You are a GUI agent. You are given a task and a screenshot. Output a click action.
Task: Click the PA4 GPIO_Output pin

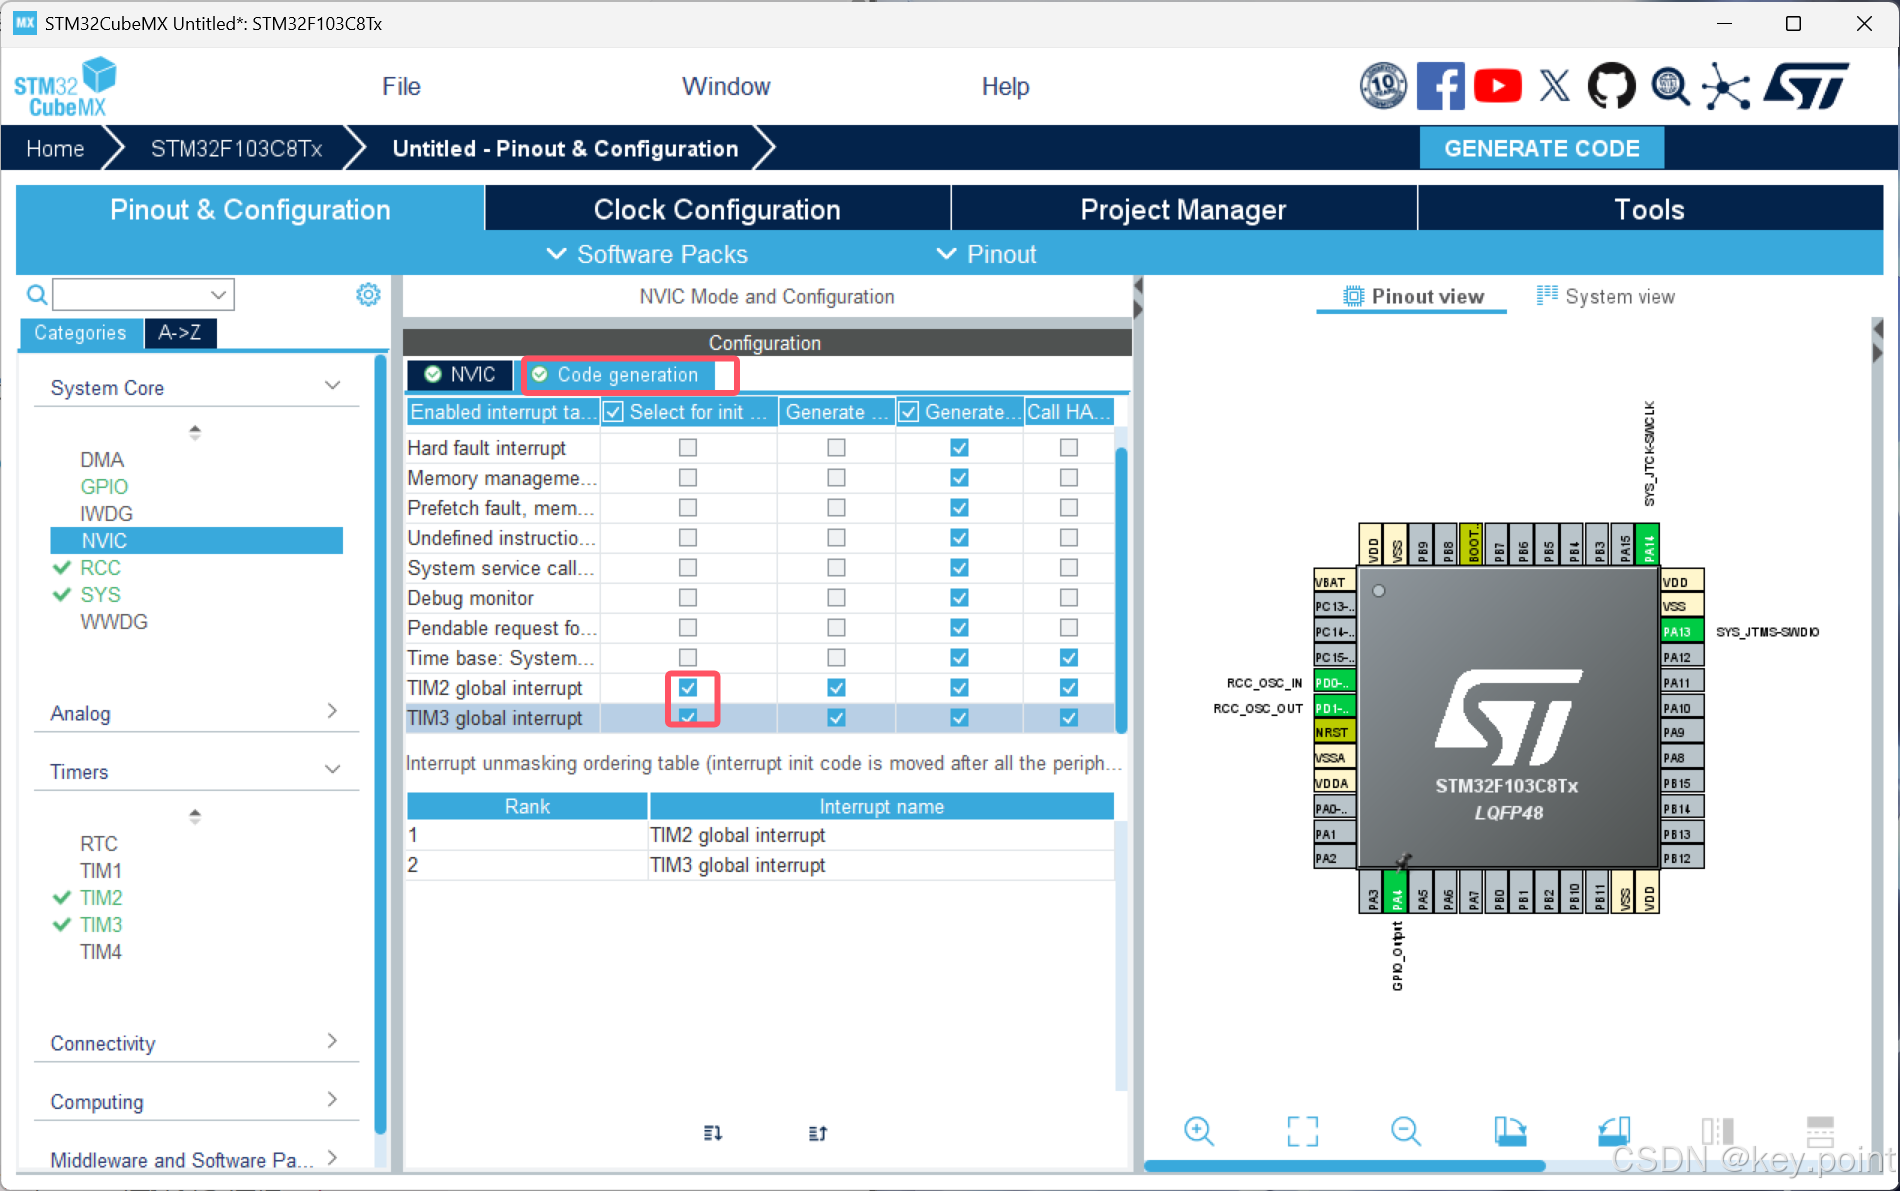pyautogui.click(x=1397, y=892)
